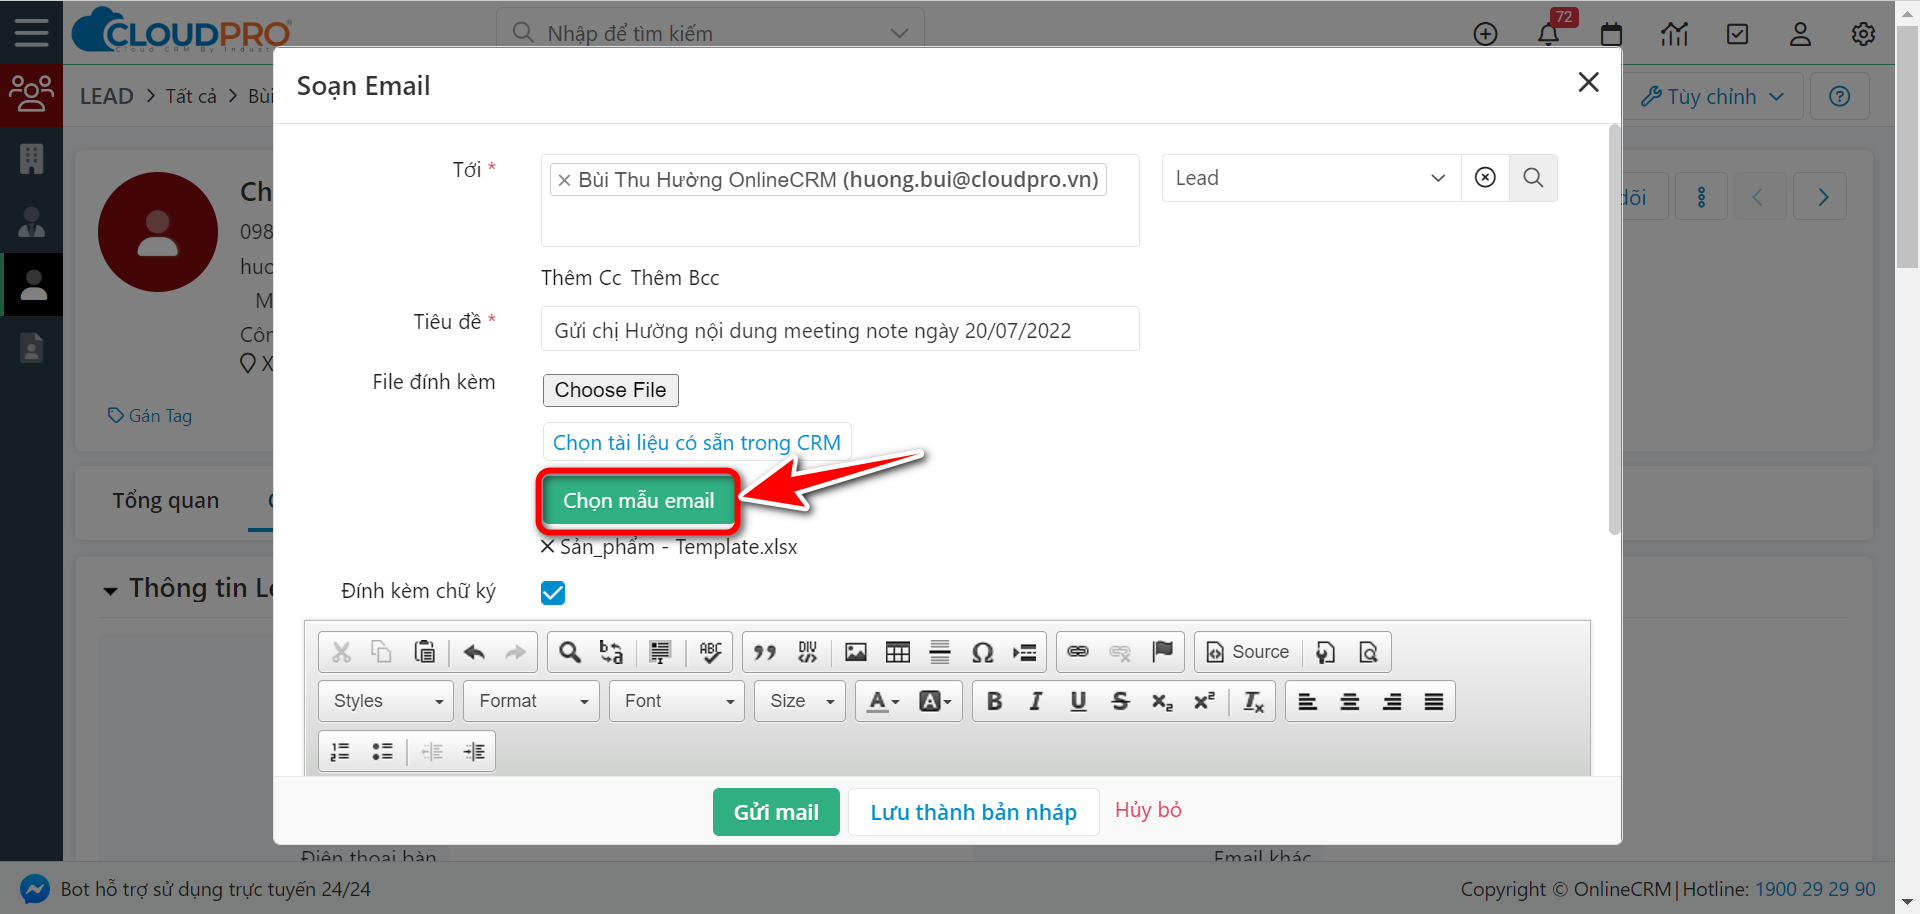Paste clipboard content in the editor
The height and width of the screenshot is (914, 1920).
[x=424, y=652]
